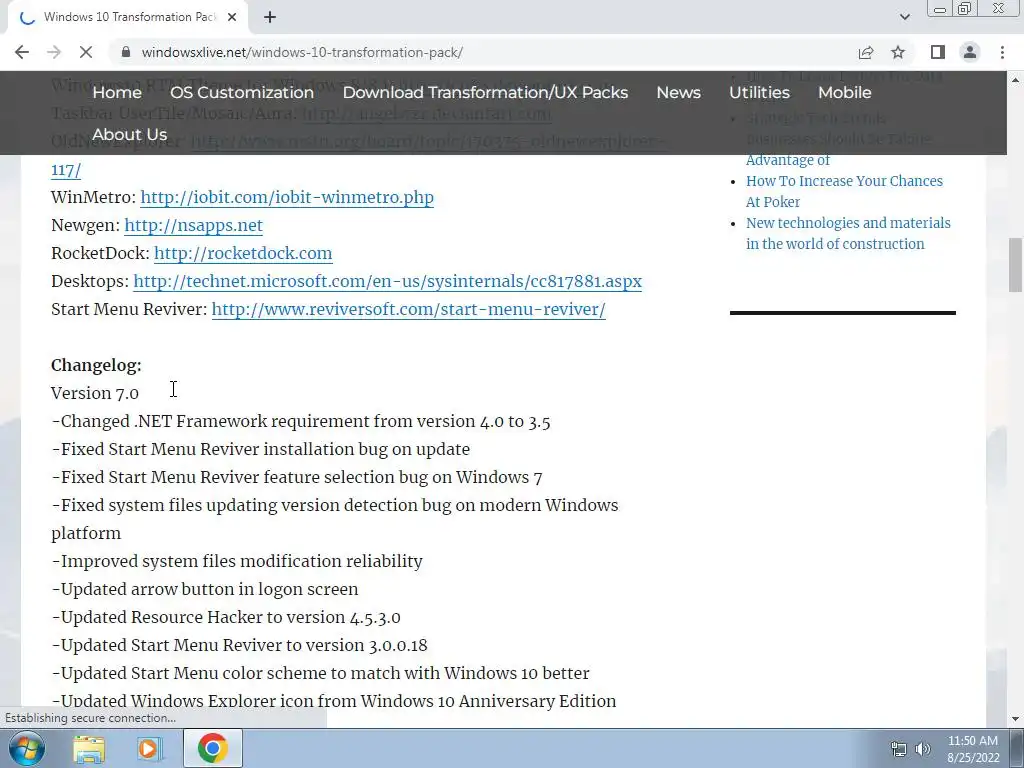1024x768 pixels.
Task: Open the tab search dropdown
Action: 904,17
